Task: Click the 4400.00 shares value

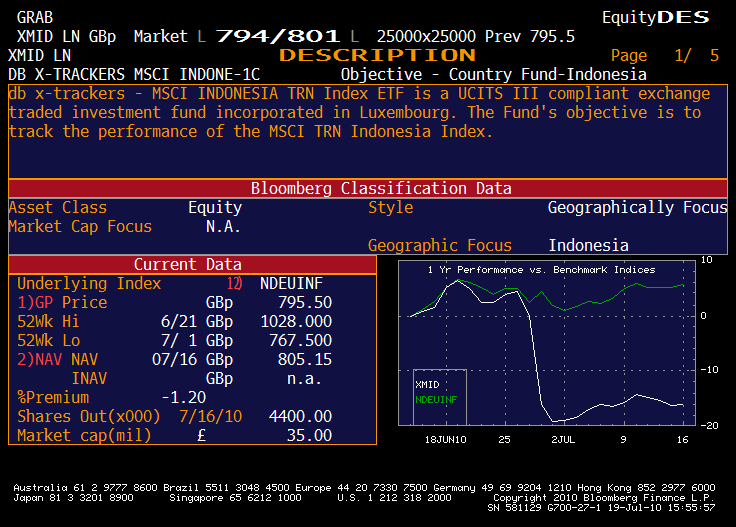Action: tap(300, 417)
